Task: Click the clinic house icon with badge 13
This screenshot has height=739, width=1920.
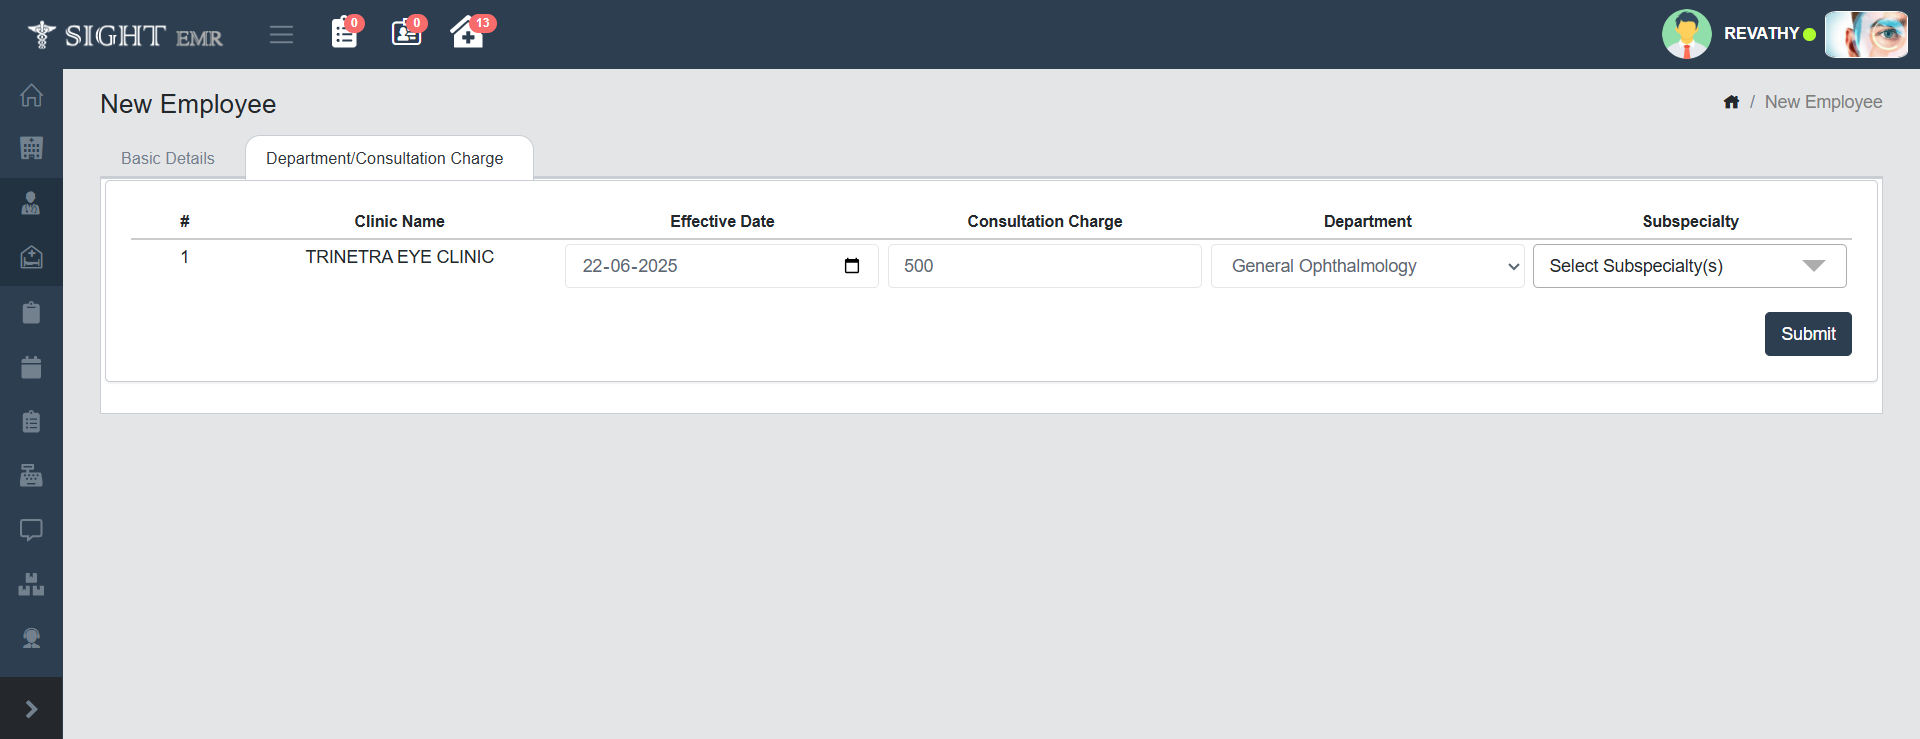Action: pos(467,33)
